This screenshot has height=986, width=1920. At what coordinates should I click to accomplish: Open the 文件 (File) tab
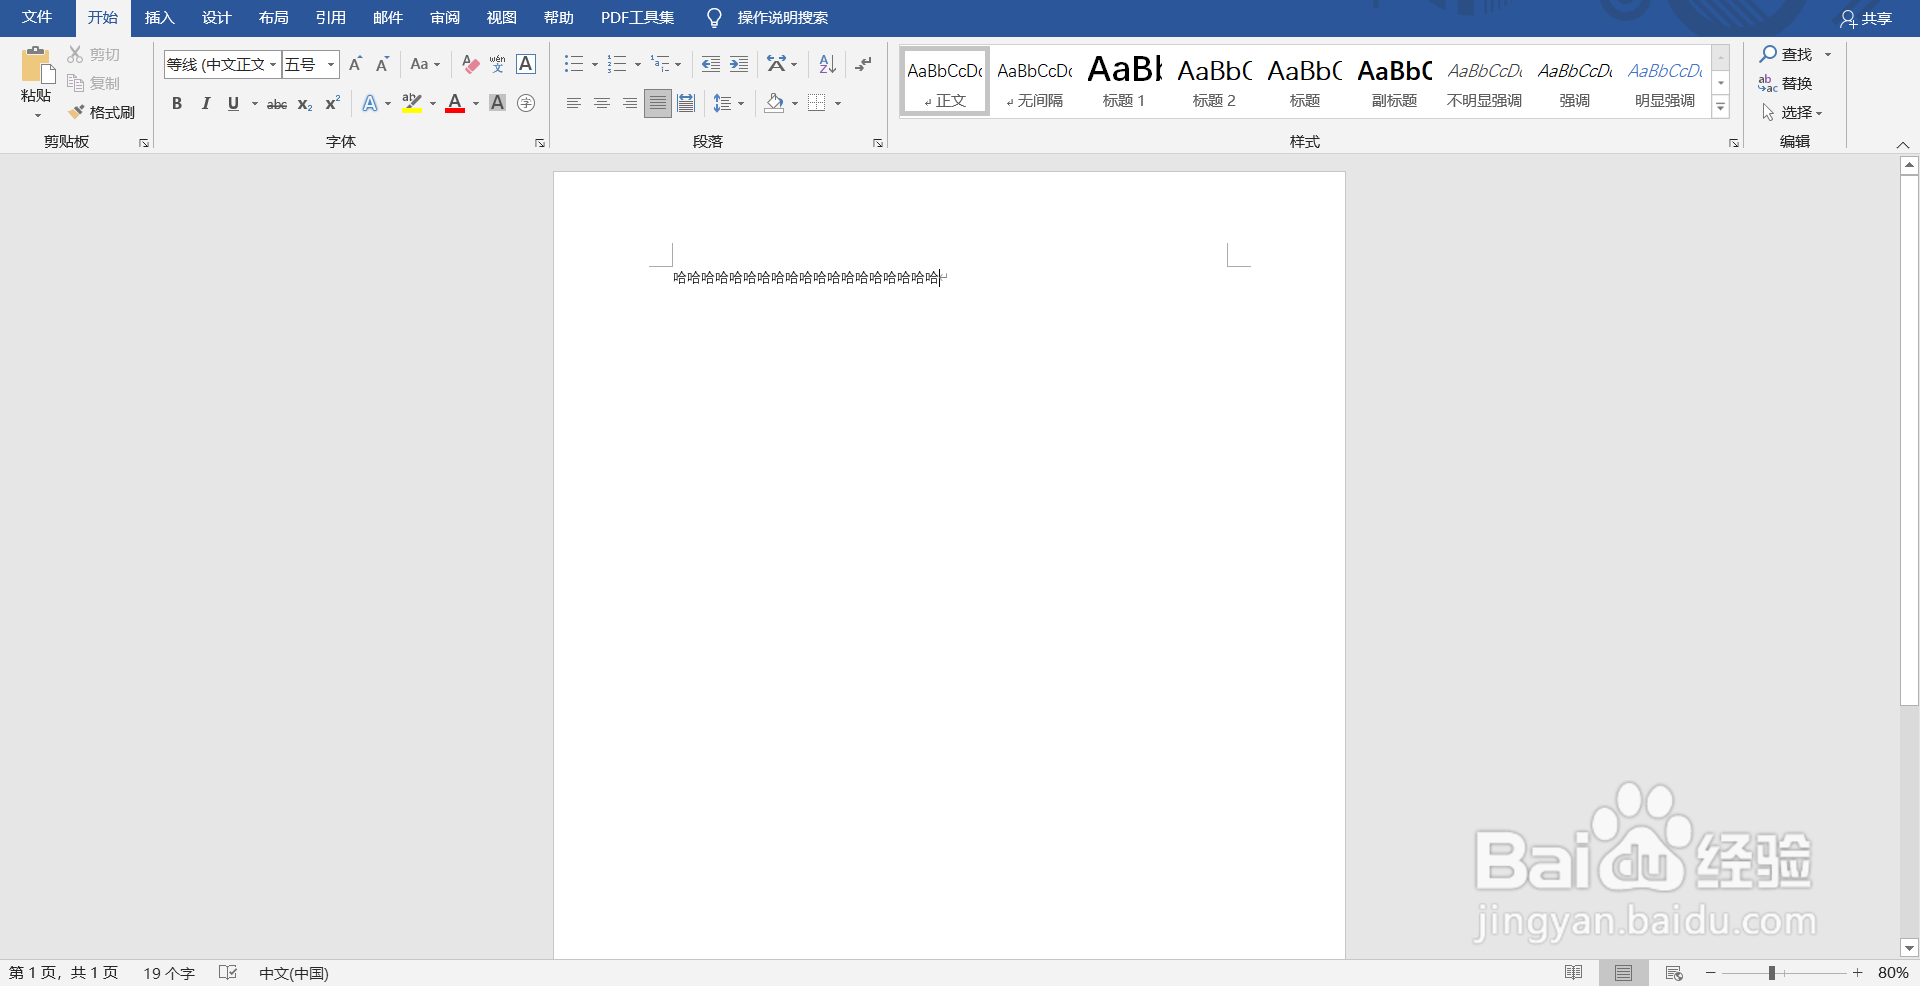(37, 18)
